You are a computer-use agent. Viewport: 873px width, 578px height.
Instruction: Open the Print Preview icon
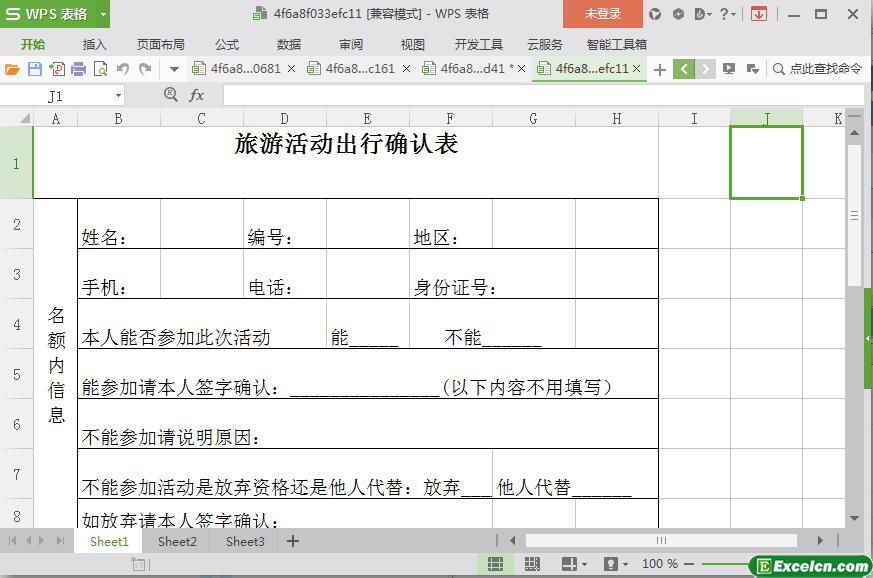click(x=100, y=69)
